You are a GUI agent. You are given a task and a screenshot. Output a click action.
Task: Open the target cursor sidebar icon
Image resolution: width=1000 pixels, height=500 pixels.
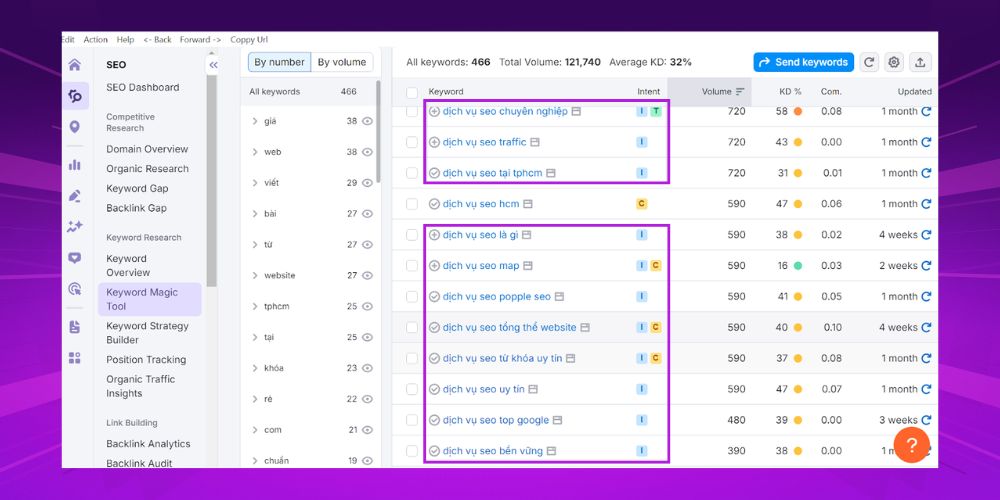pyautogui.click(x=75, y=289)
